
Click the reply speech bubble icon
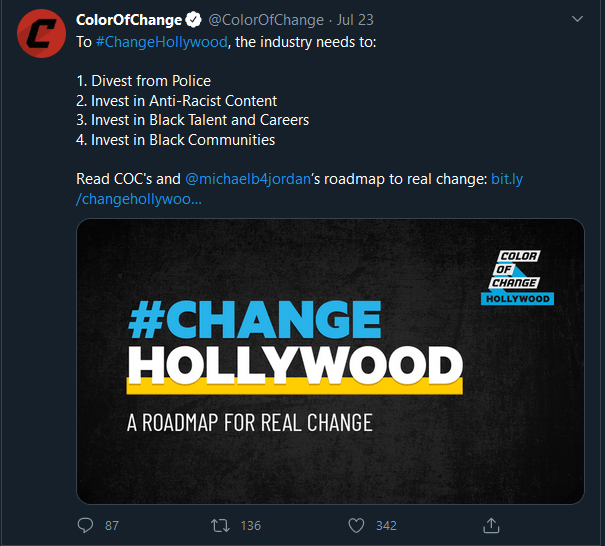[x=85, y=525]
